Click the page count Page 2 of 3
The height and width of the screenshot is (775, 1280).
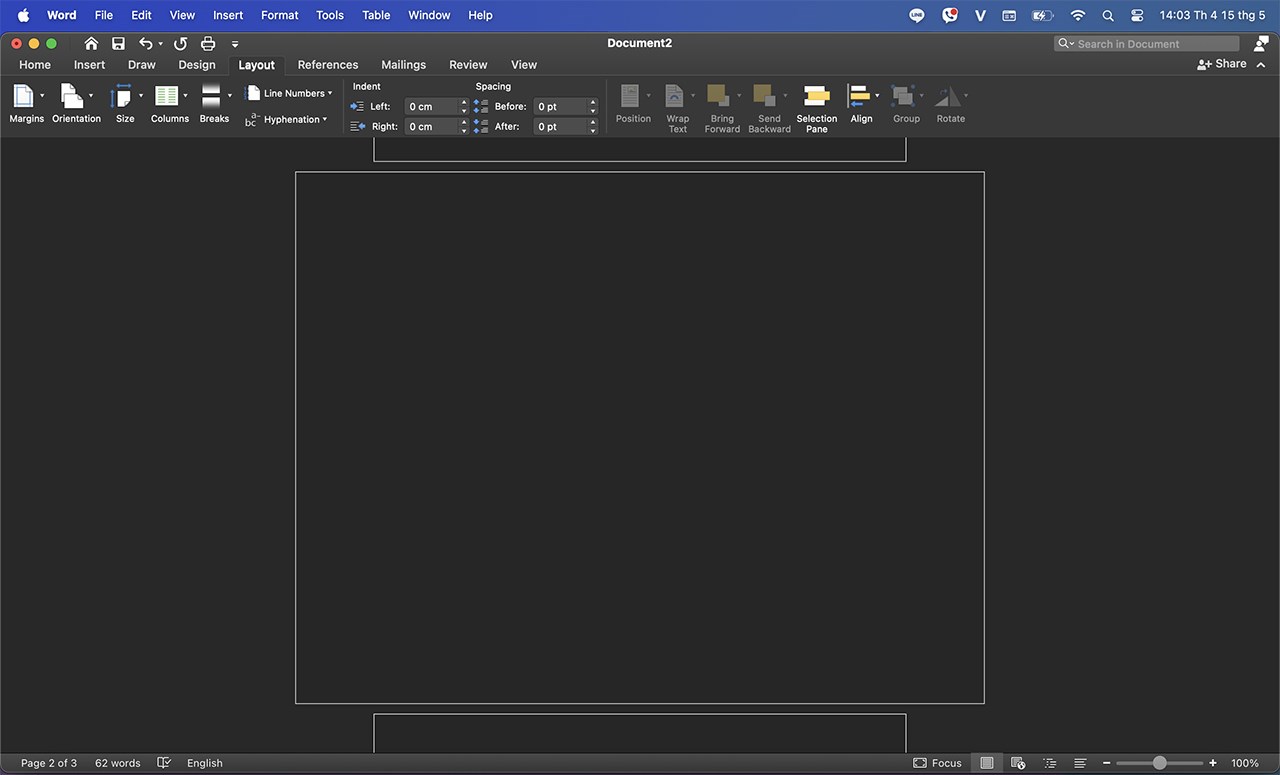coord(49,763)
